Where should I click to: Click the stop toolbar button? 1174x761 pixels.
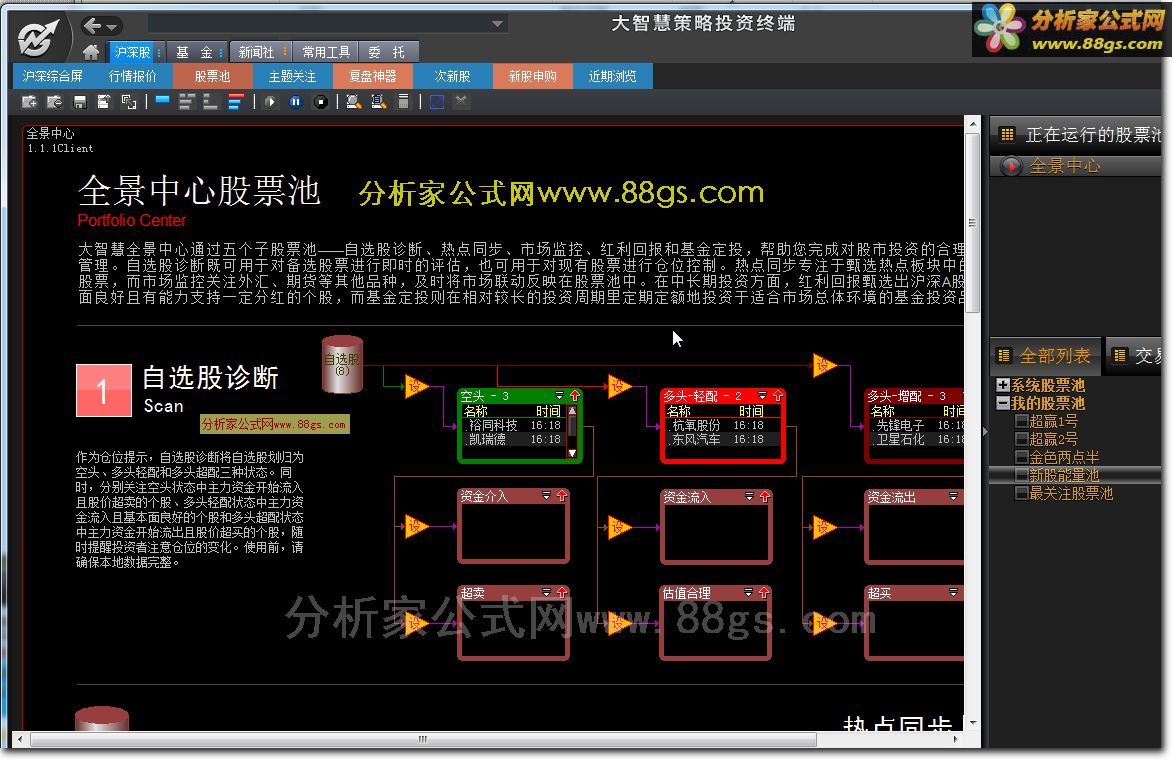320,102
